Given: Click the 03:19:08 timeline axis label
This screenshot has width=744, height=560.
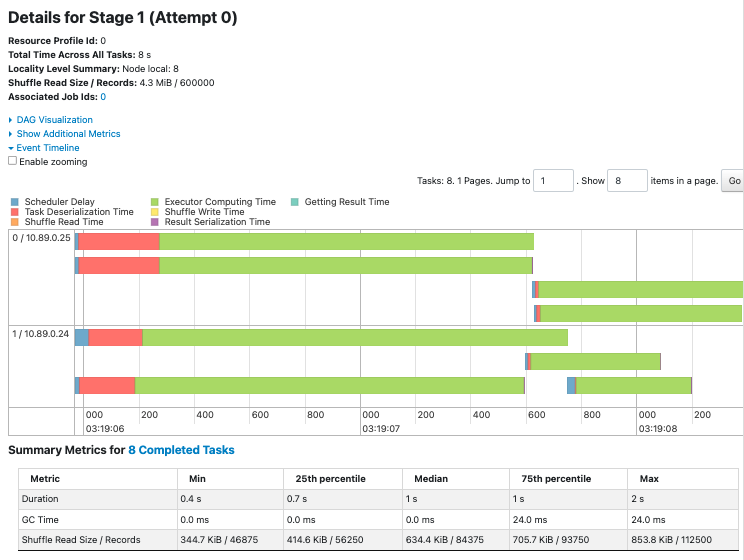Looking at the screenshot, I should [x=658, y=429].
